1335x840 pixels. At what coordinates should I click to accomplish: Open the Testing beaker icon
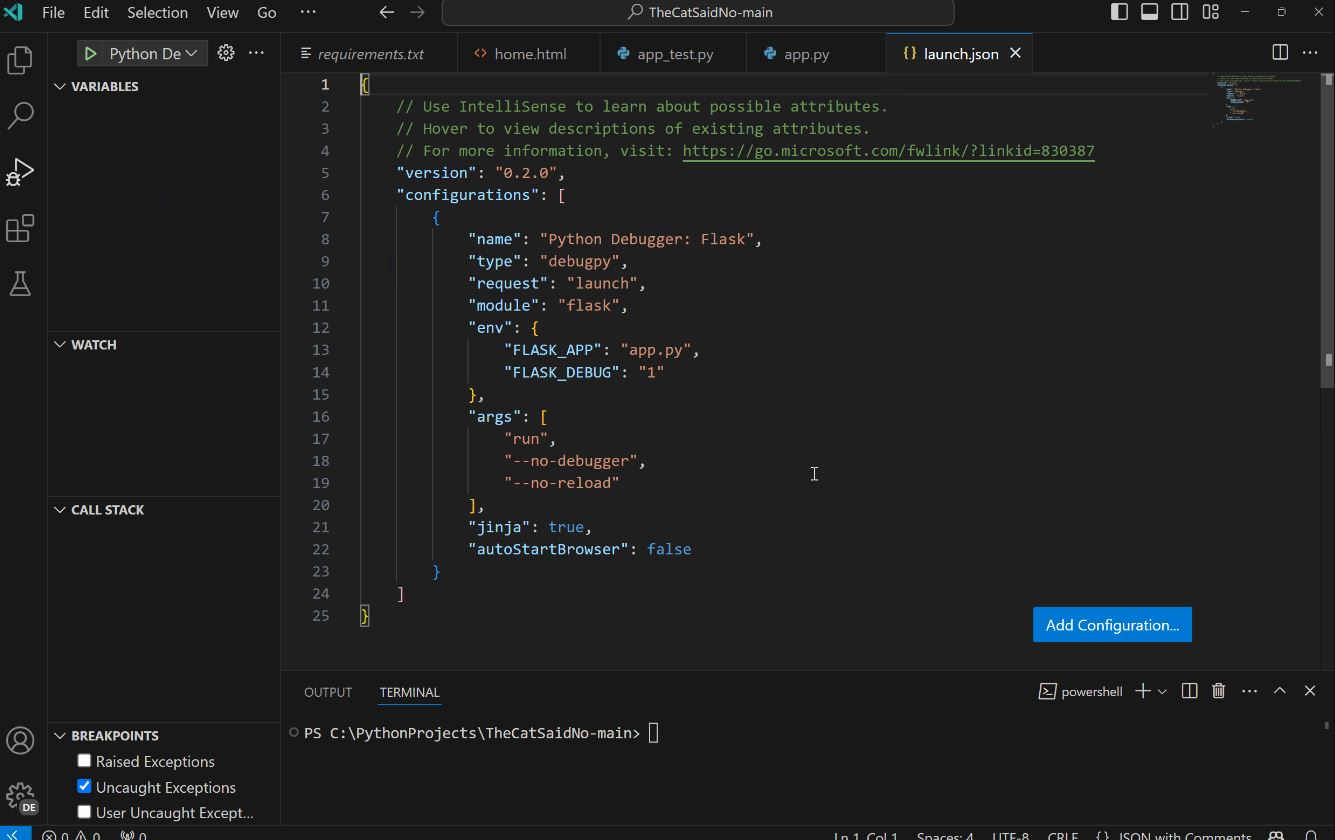20,284
